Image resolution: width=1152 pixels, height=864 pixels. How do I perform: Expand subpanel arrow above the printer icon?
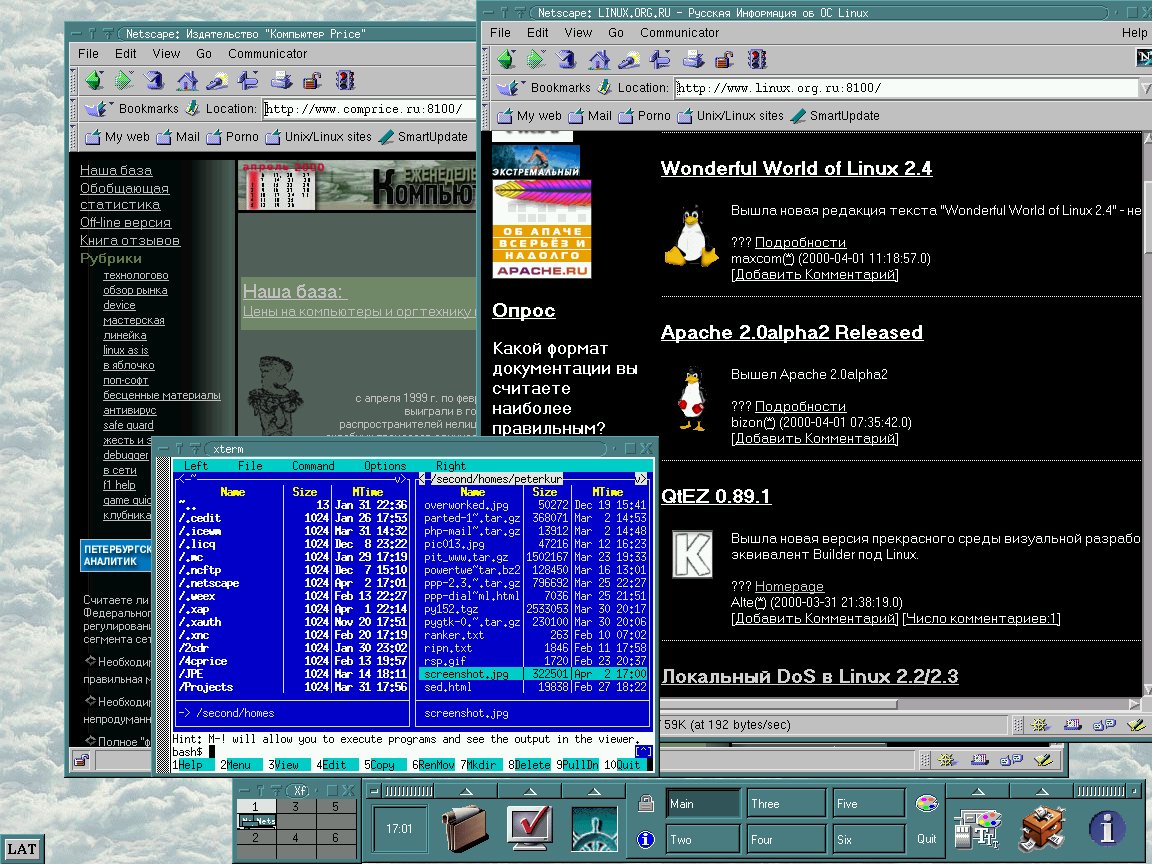(x=1042, y=791)
